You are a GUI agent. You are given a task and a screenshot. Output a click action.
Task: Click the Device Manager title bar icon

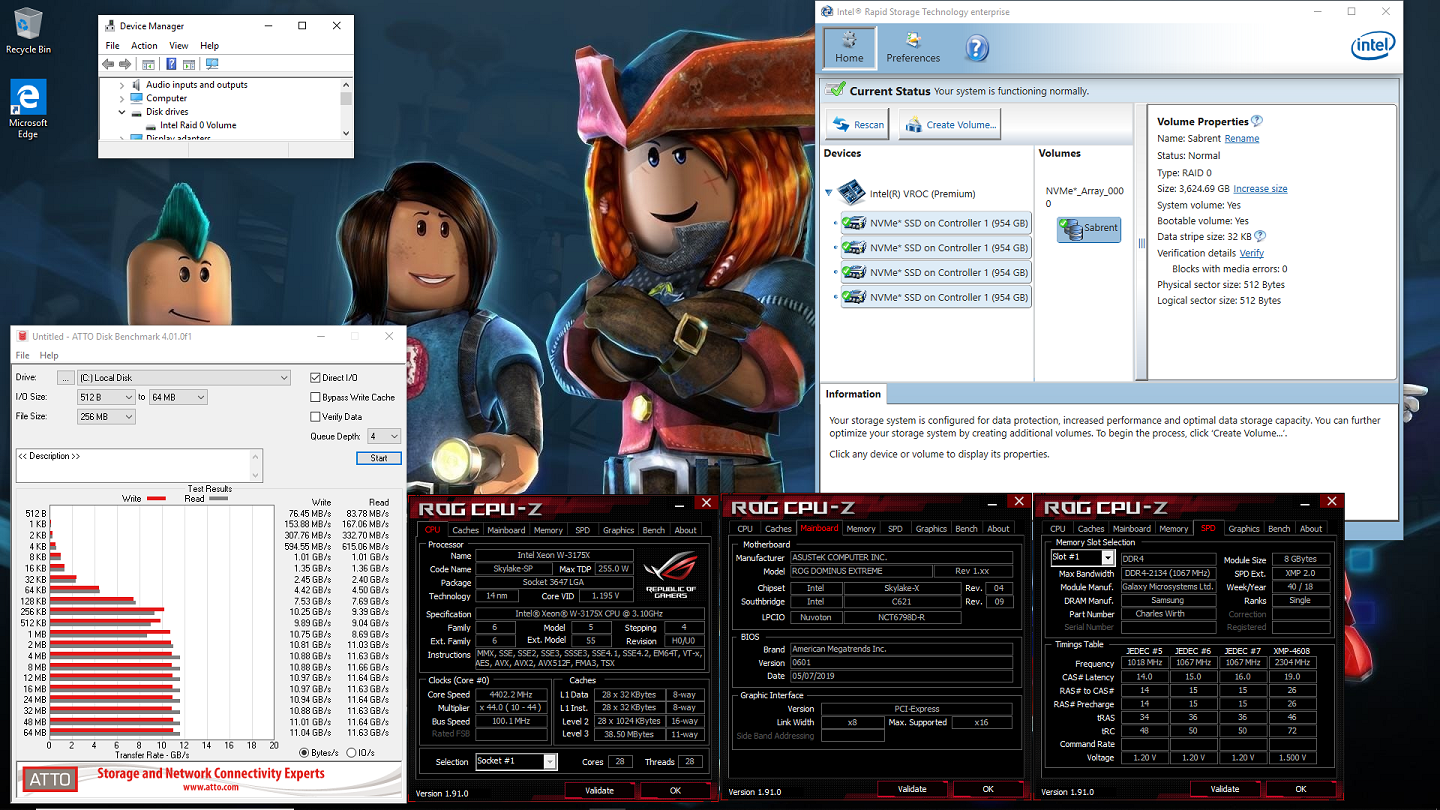(x=109, y=26)
